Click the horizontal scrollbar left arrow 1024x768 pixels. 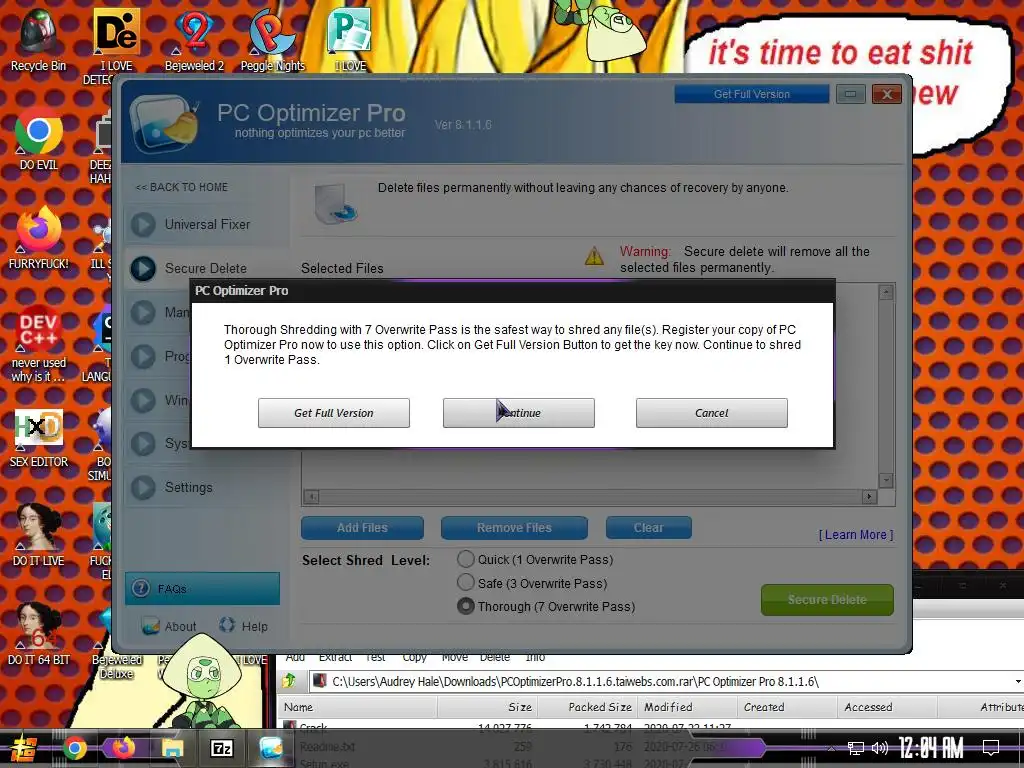(x=312, y=497)
